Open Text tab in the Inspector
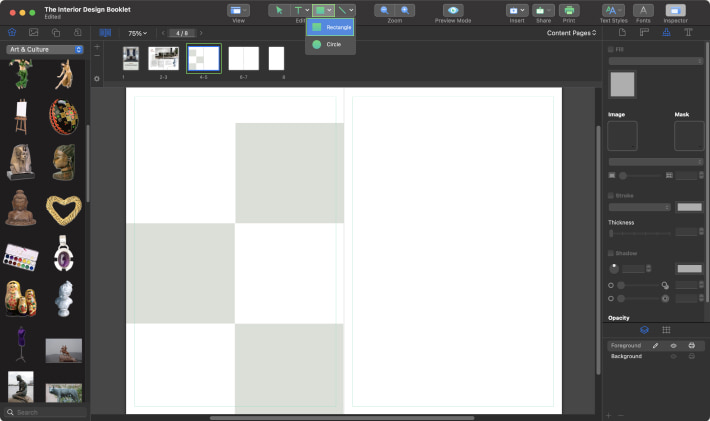Viewport: 710px width, 421px height. [x=688, y=32]
